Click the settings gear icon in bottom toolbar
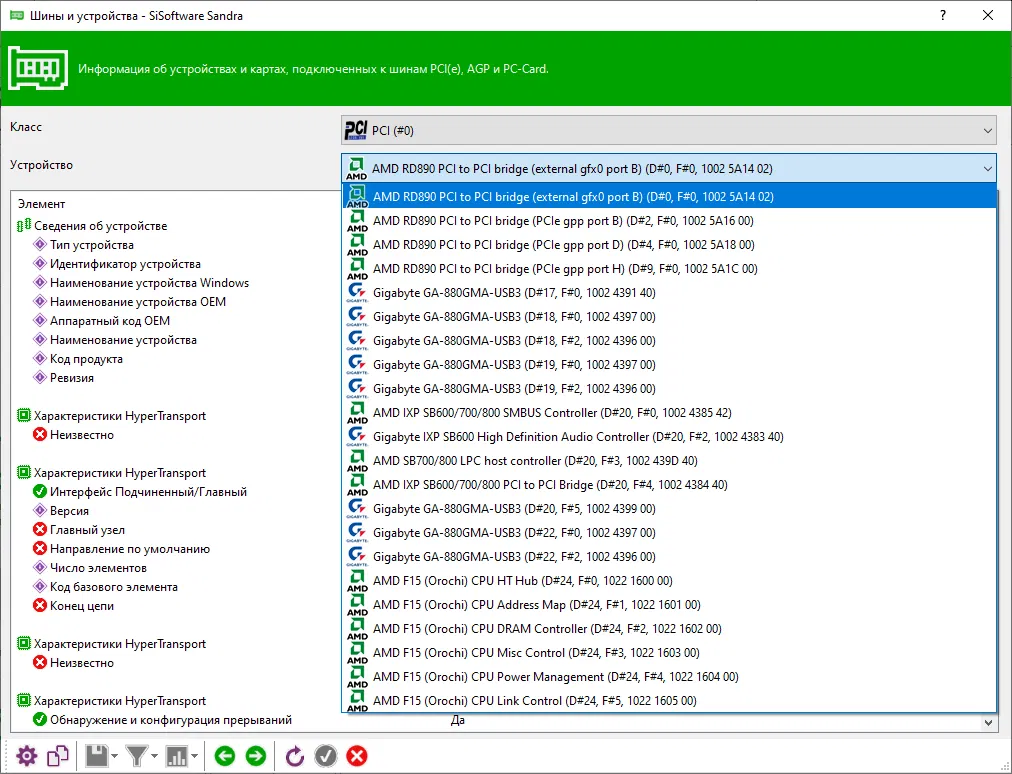This screenshot has height=774, width=1012. (26, 756)
